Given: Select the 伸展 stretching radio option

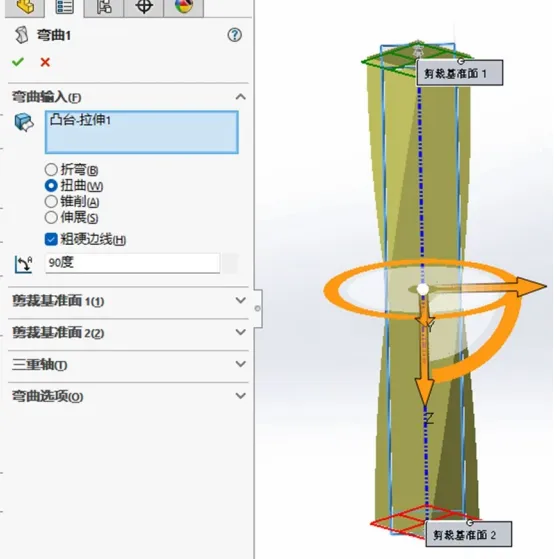Looking at the screenshot, I should click(51, 217).
